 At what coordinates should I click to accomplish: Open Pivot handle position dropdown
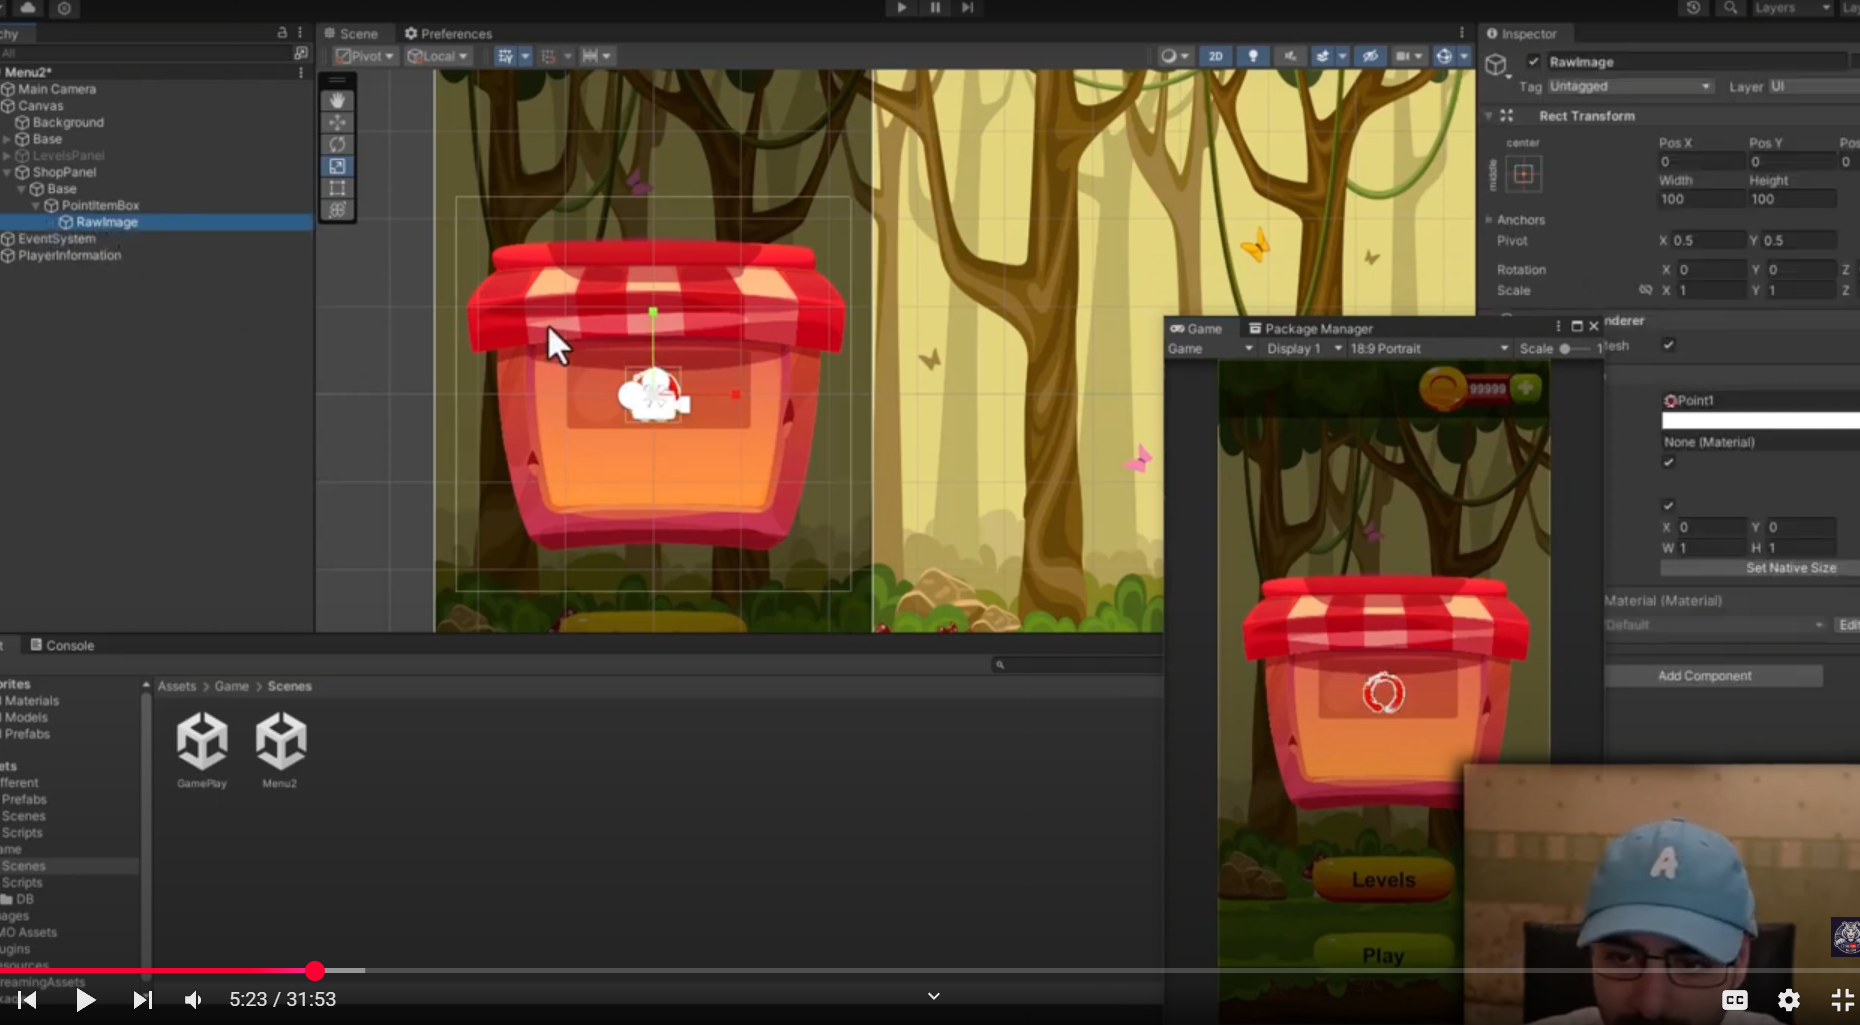click(364, 56)
